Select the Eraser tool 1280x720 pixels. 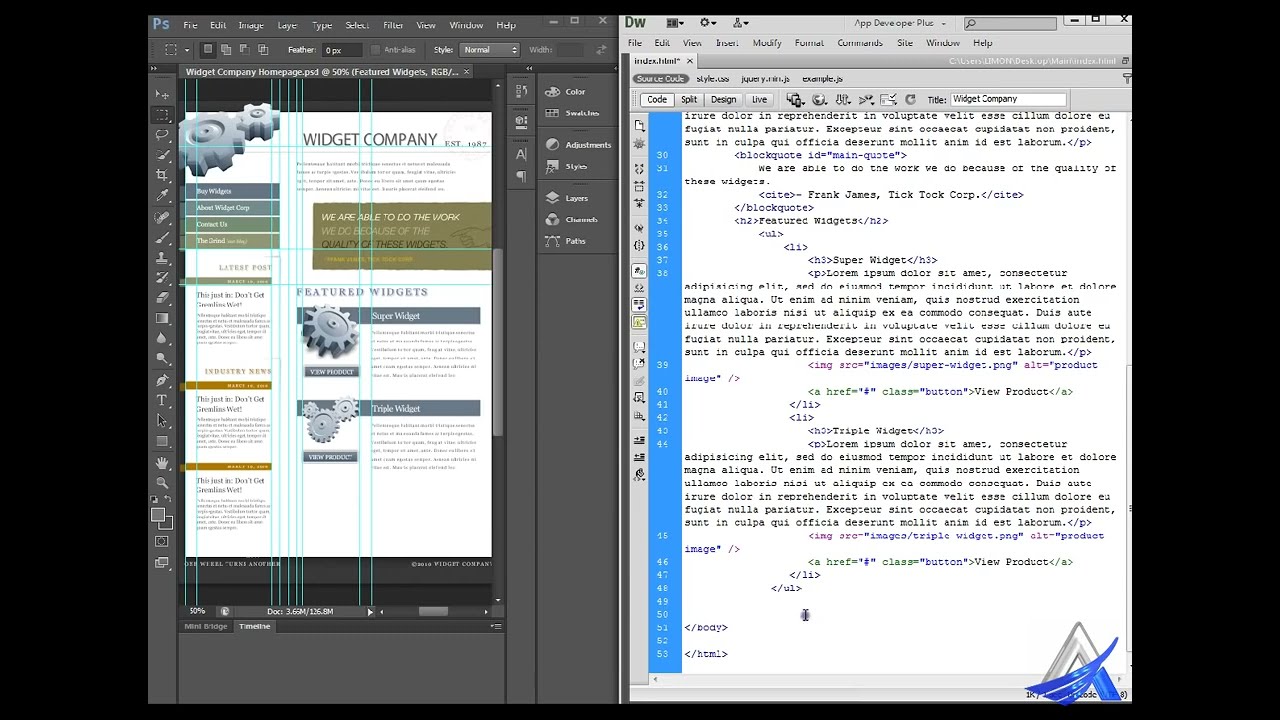click(162, 298)
